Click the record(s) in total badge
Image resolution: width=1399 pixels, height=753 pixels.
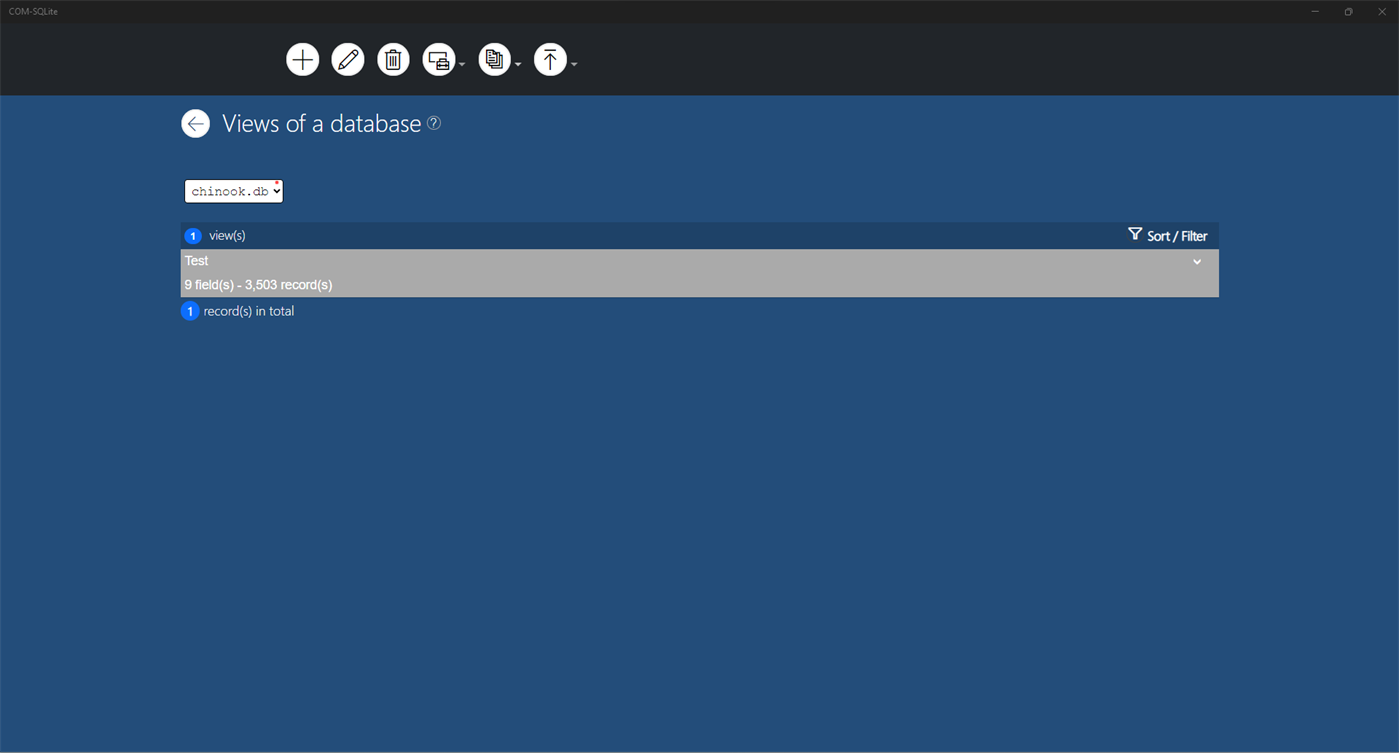190,311
